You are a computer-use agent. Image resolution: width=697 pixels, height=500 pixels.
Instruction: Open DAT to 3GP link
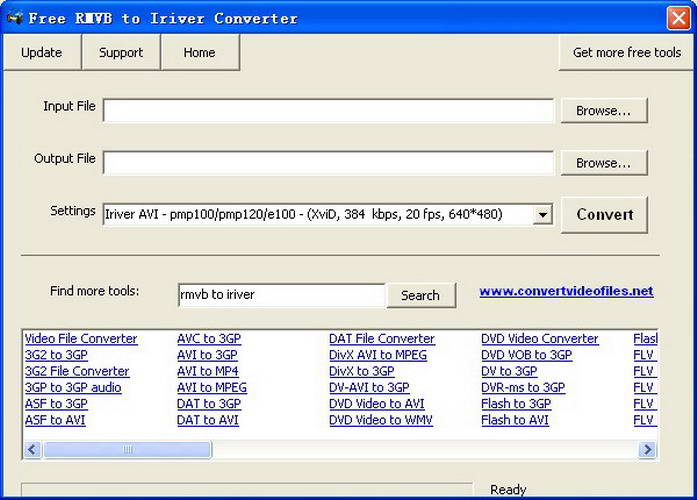pos(209,404)
